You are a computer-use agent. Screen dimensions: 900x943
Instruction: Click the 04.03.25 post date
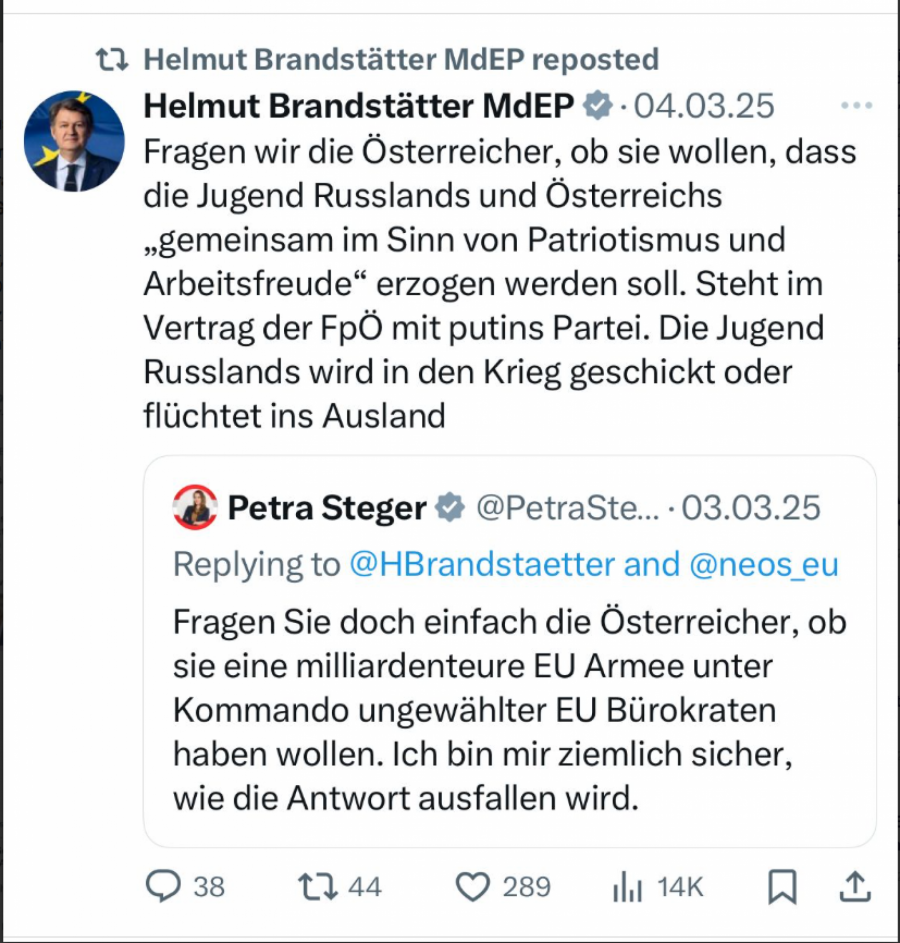click(x=704, y=106)
